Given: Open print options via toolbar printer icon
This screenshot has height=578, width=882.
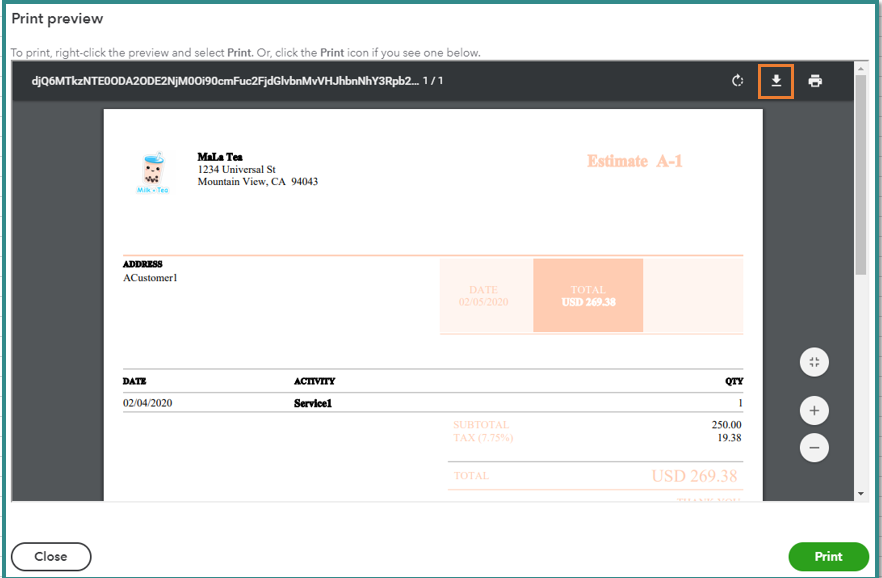Looking at the screenshot, I should [x=815, y=82].
